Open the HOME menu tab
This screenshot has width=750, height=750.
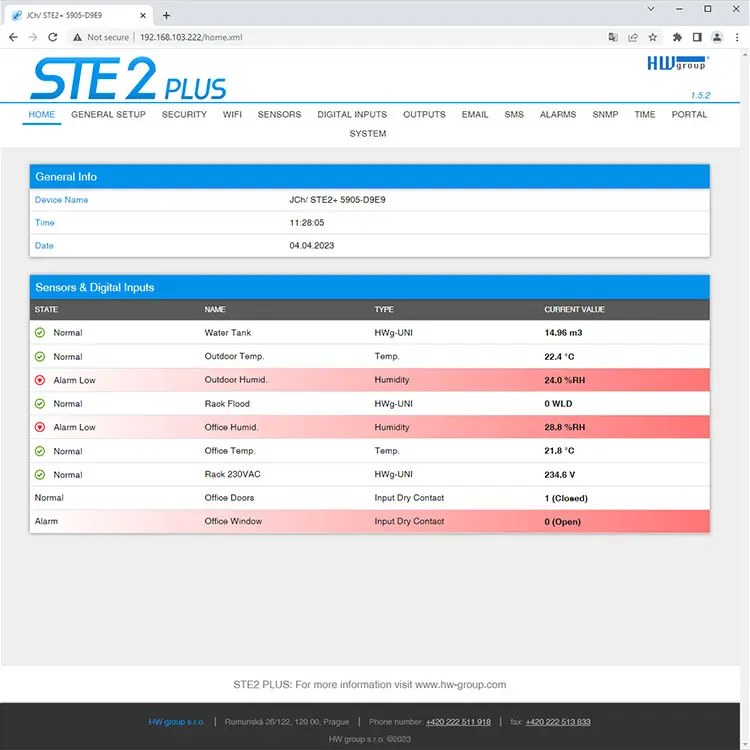tap(42, 114)
